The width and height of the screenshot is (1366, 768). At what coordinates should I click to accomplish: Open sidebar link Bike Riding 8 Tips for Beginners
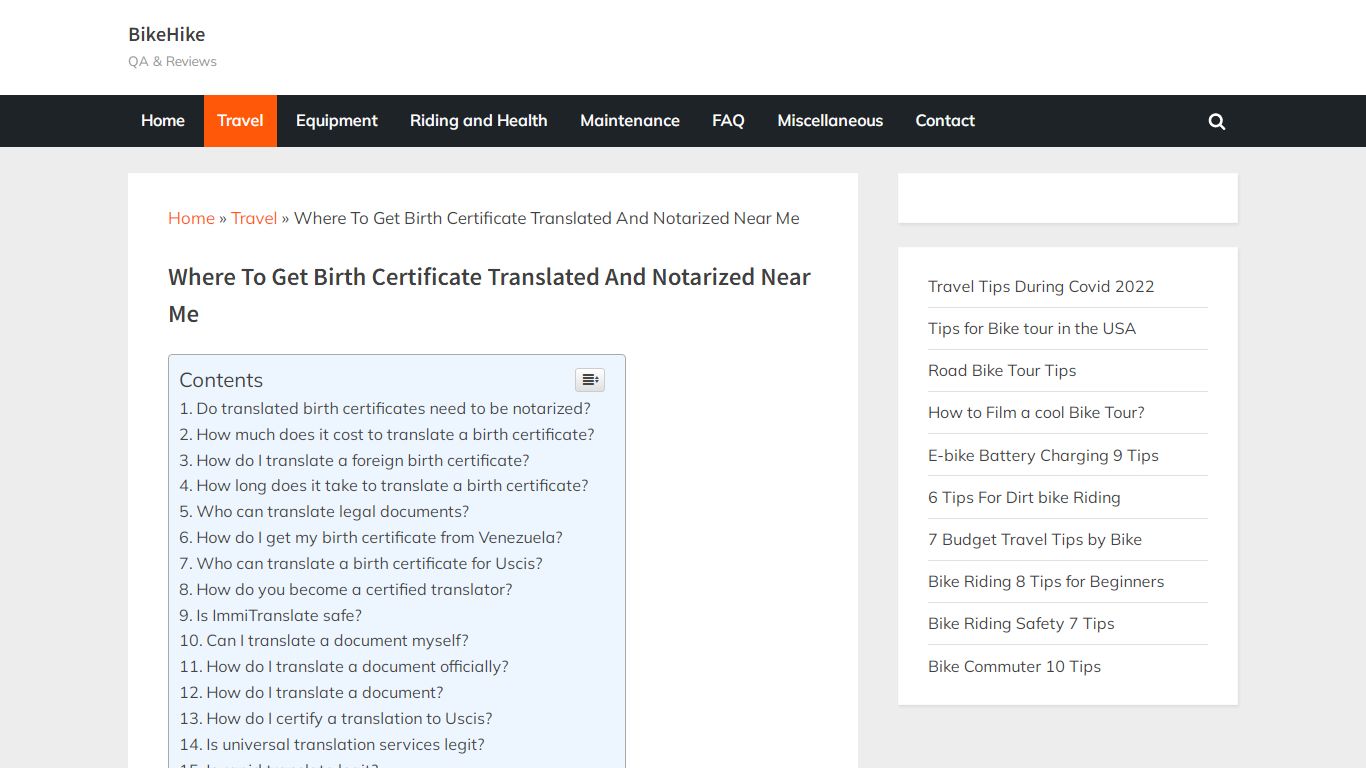coord(1046,581)
